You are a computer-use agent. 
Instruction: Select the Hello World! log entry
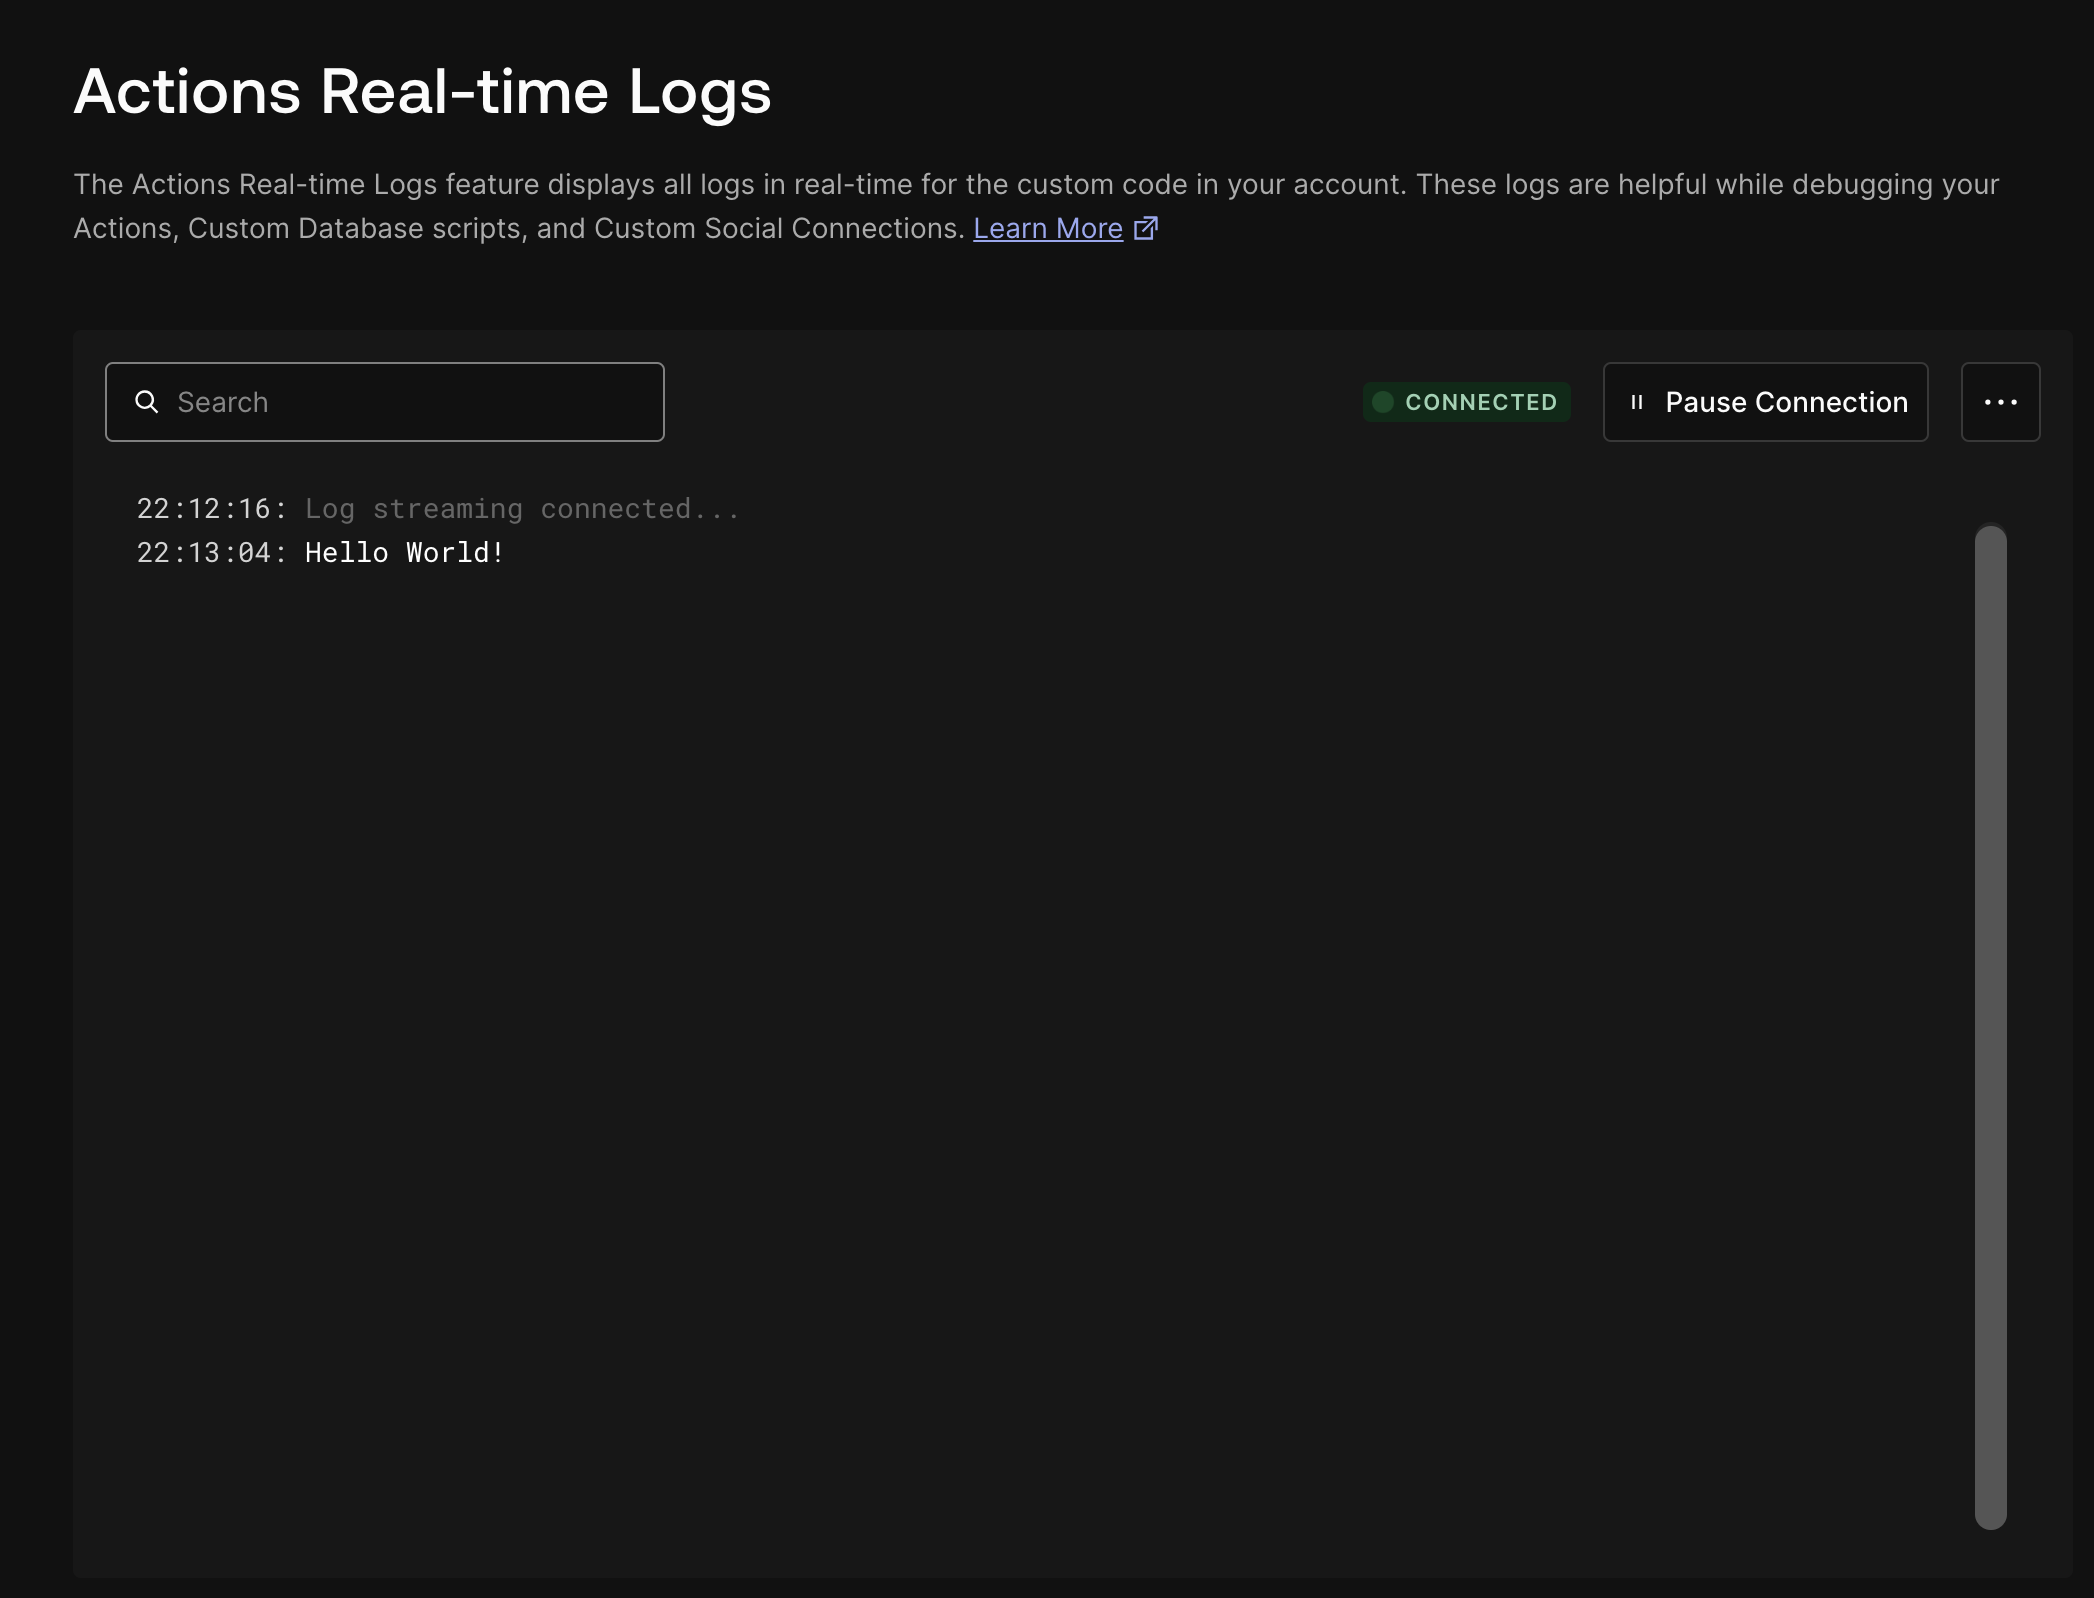click(x=404, y=553)
